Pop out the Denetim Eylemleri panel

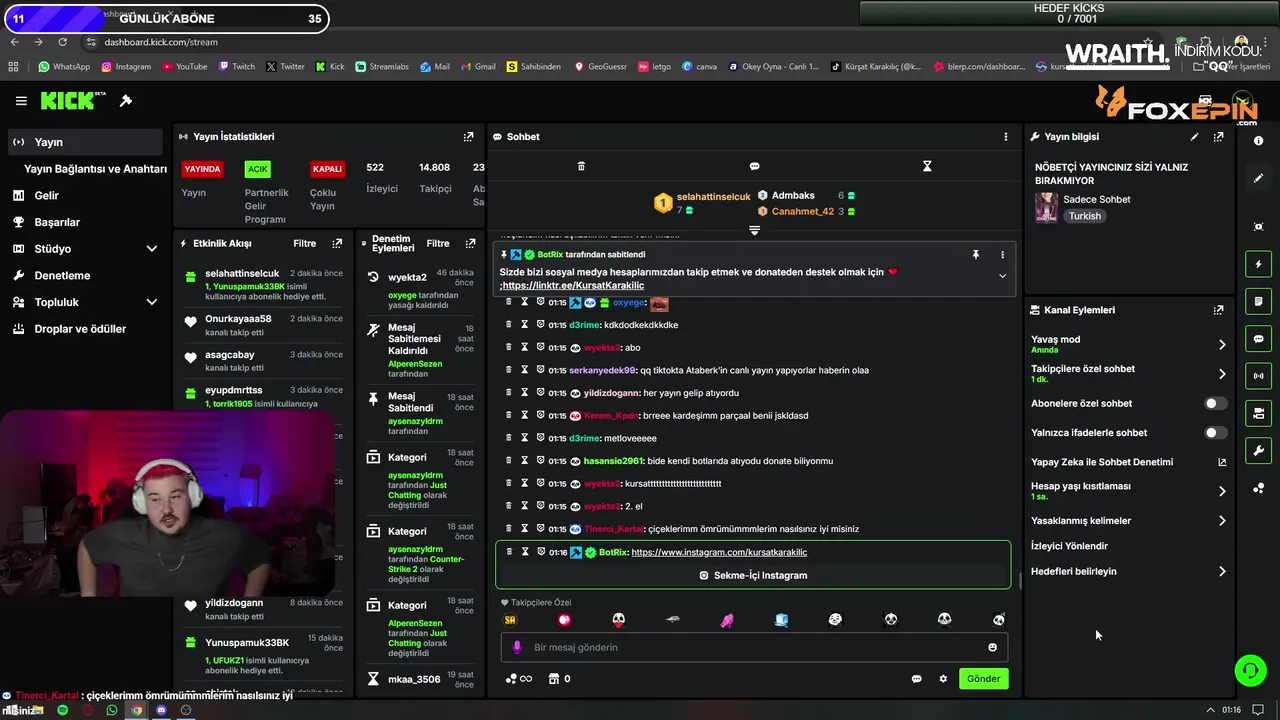(470, 243)
